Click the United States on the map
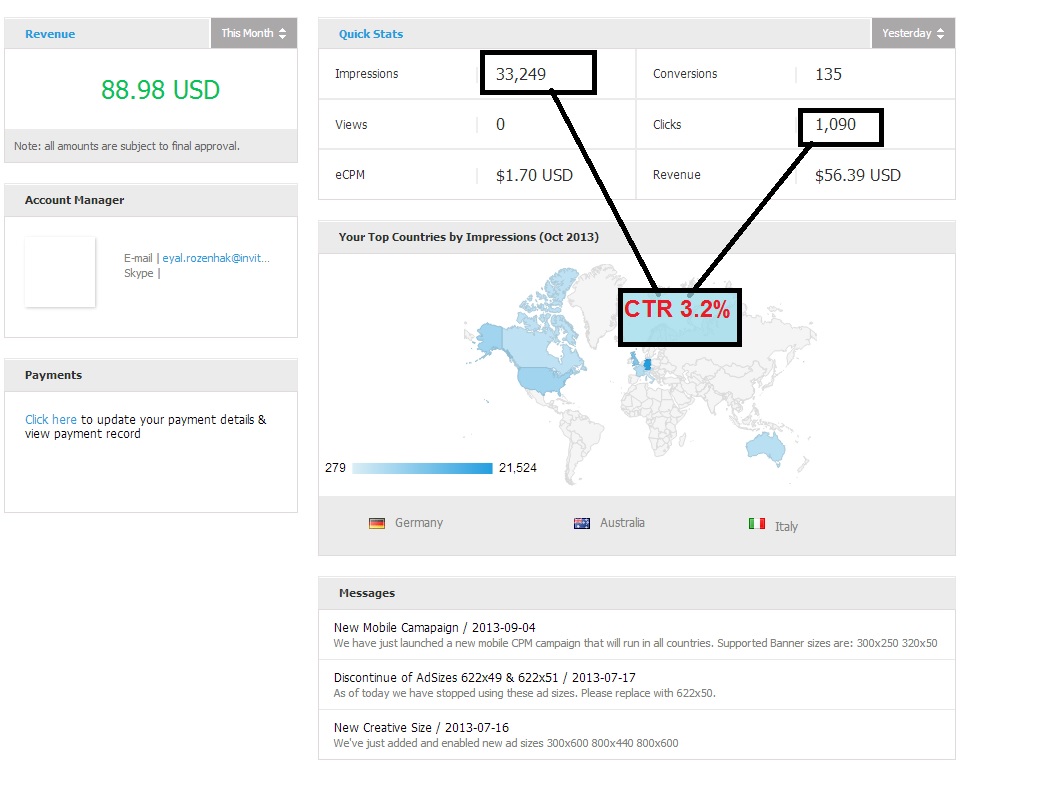 541,379
